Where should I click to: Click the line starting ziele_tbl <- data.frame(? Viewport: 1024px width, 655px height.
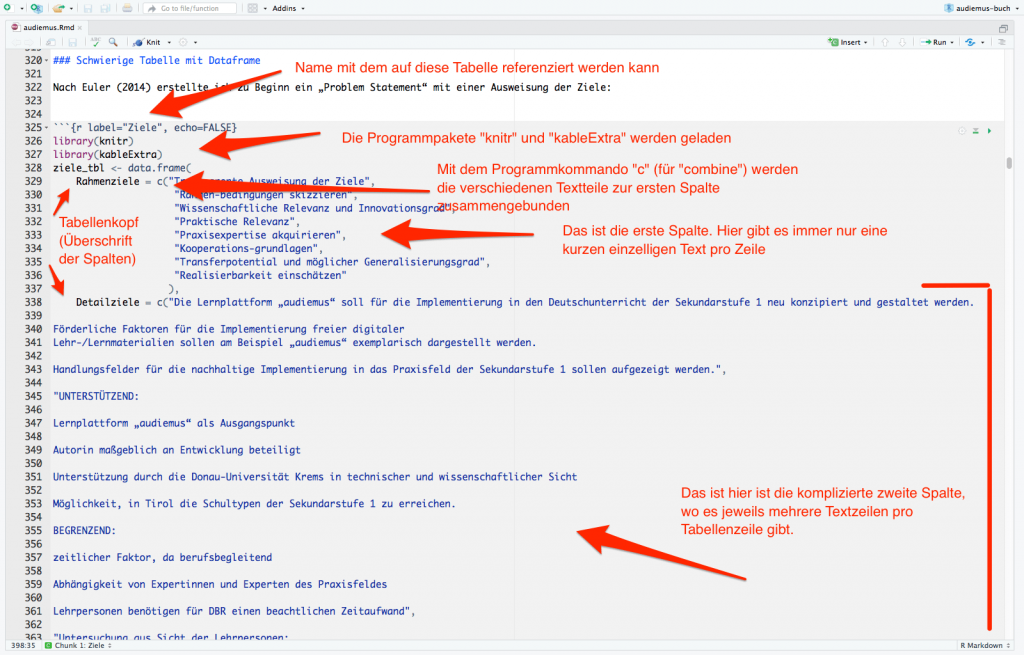122,168
